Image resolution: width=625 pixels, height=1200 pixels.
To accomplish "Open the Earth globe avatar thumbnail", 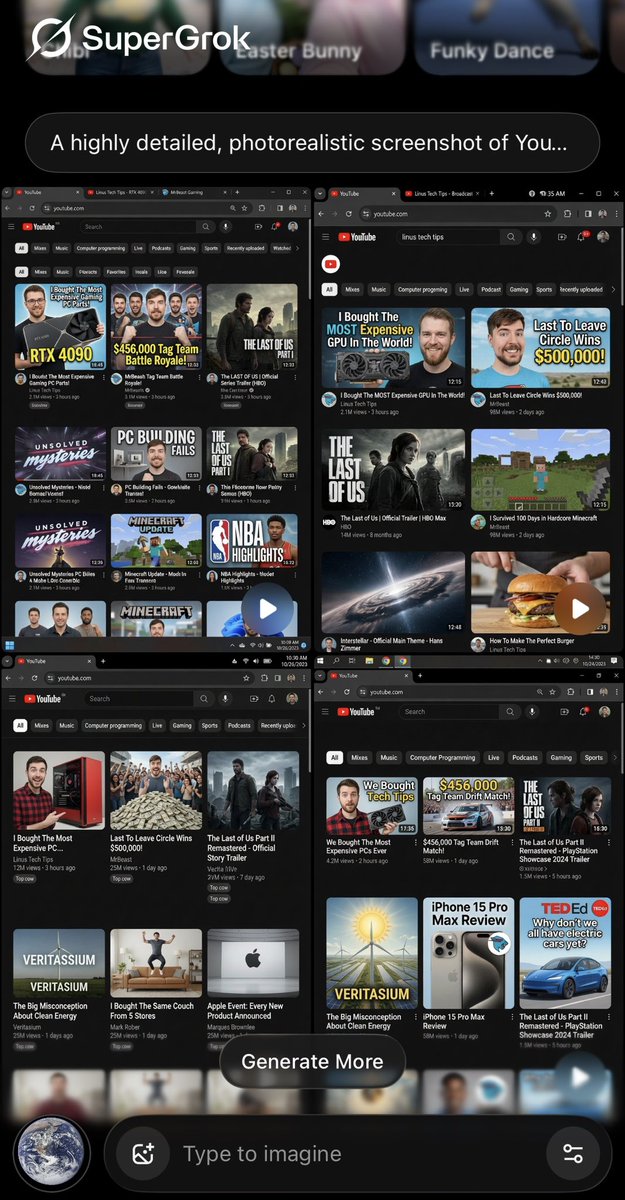I will pos(52,1155).
